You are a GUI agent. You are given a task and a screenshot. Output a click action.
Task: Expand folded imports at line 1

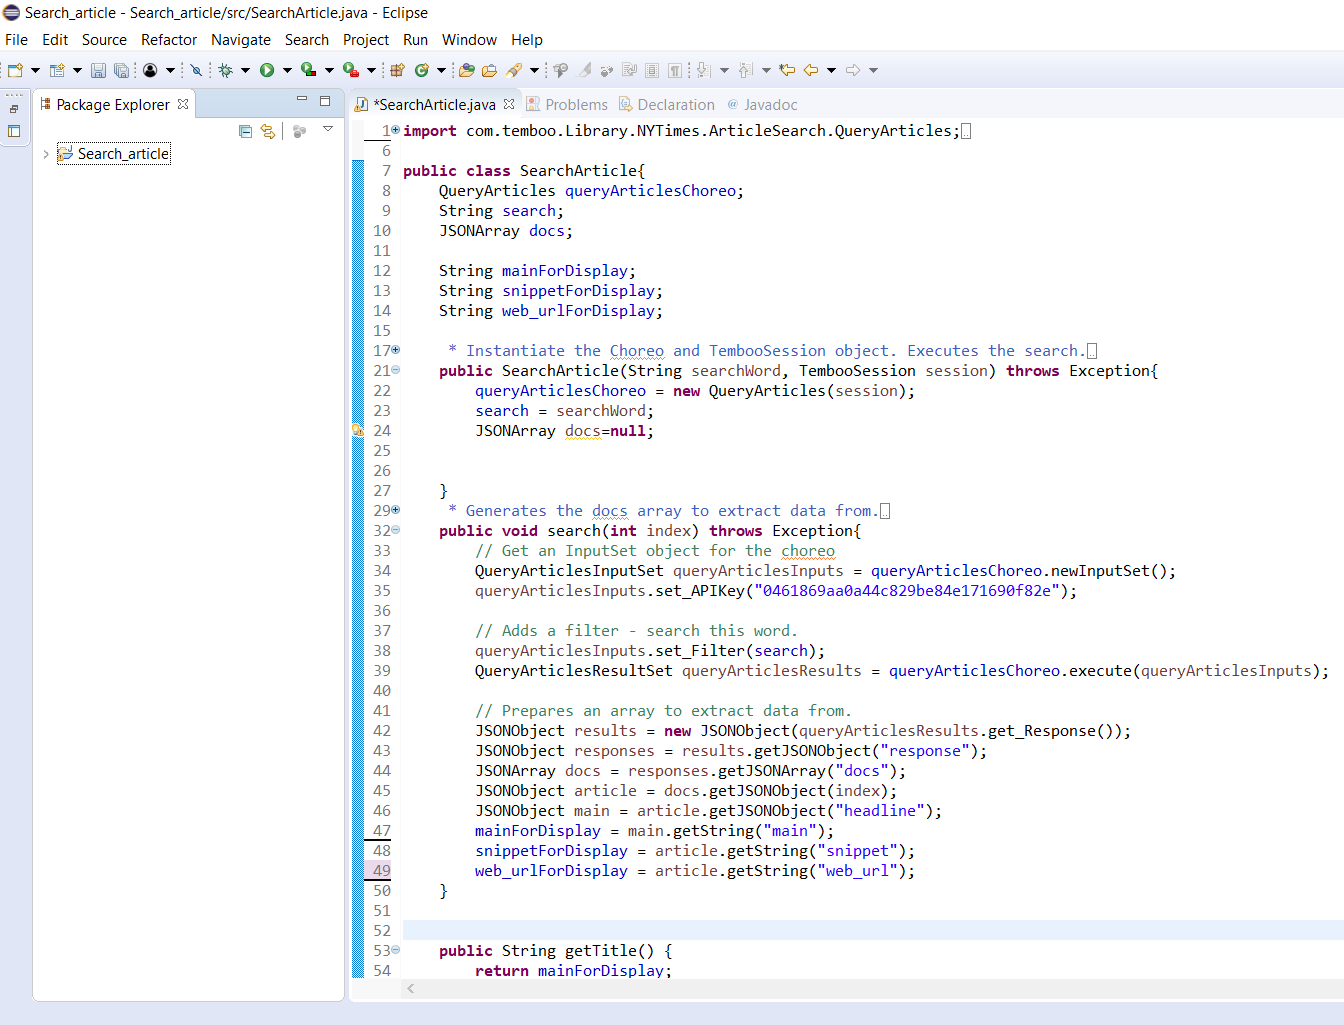(x=396, y=130)
